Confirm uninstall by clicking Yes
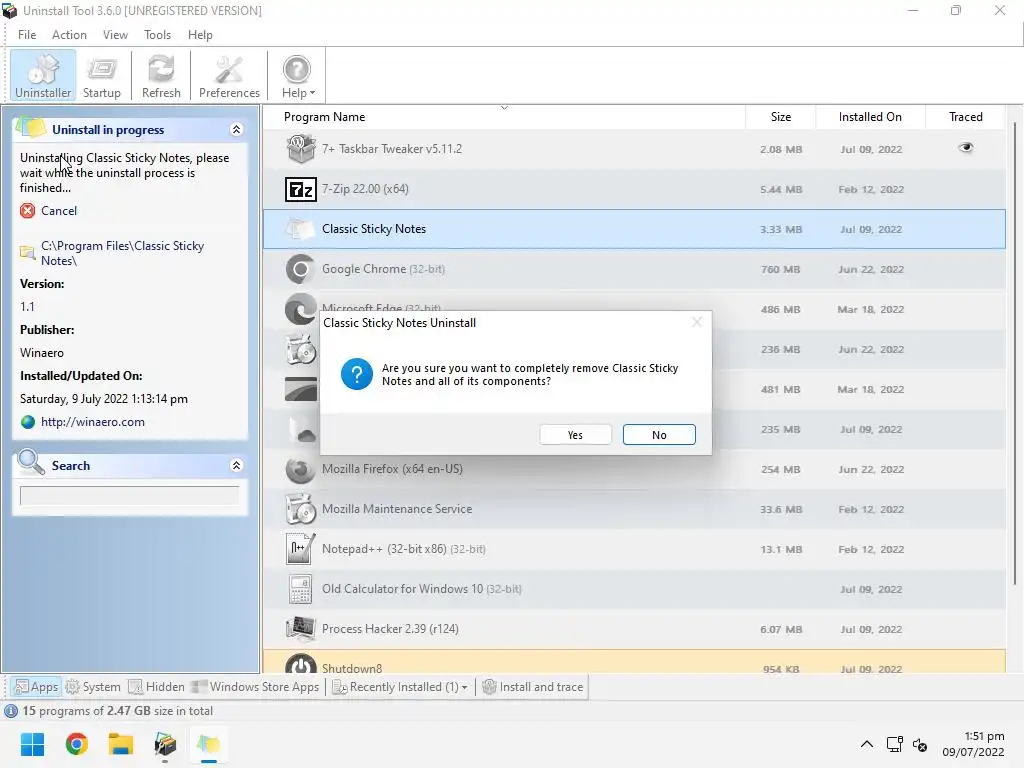Screen dimensions: 1024x768 (x=575, y=435)
